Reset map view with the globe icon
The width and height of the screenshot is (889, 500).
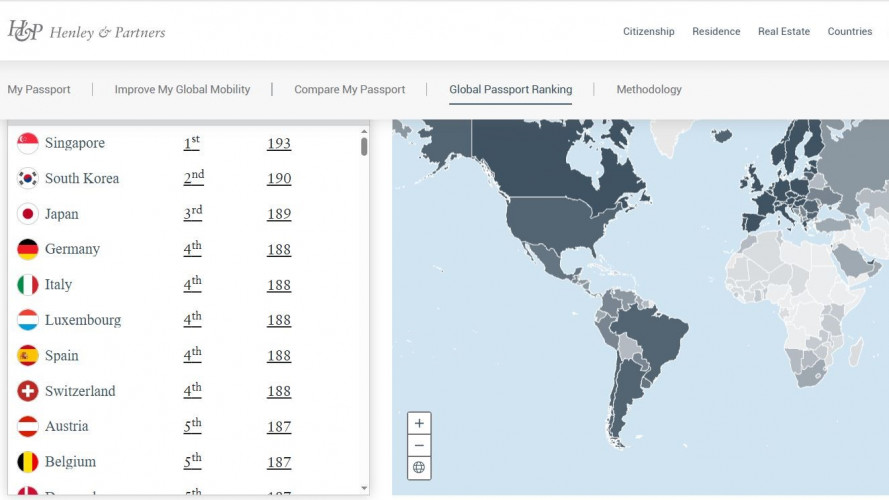(x=419, y=468)
